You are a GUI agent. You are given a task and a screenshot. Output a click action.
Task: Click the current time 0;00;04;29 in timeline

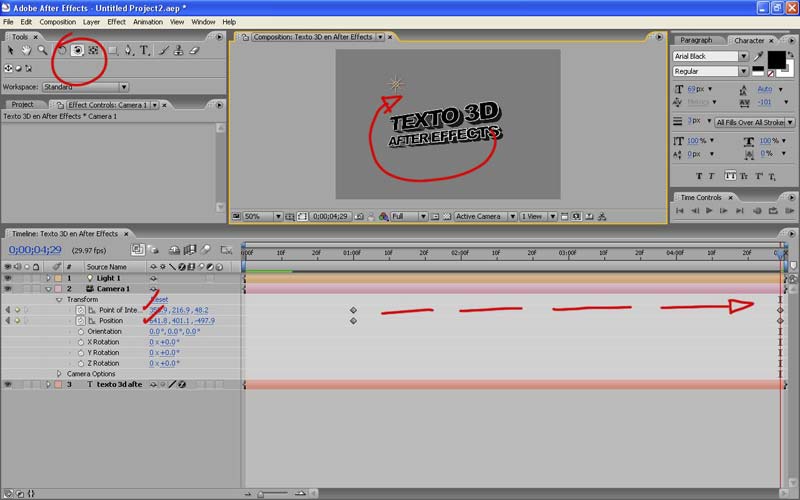coord(35,250)
